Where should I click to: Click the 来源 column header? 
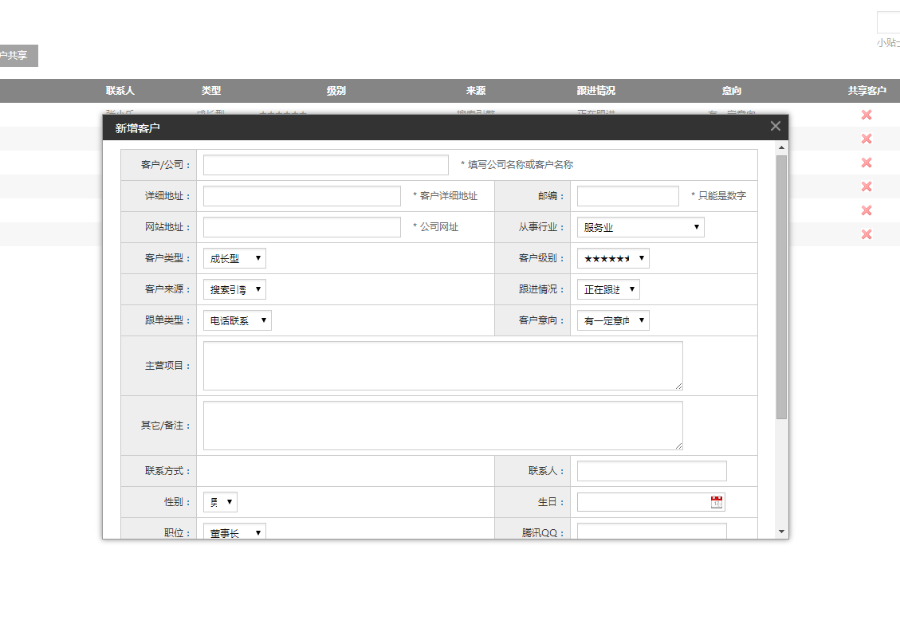coord(476,91)
